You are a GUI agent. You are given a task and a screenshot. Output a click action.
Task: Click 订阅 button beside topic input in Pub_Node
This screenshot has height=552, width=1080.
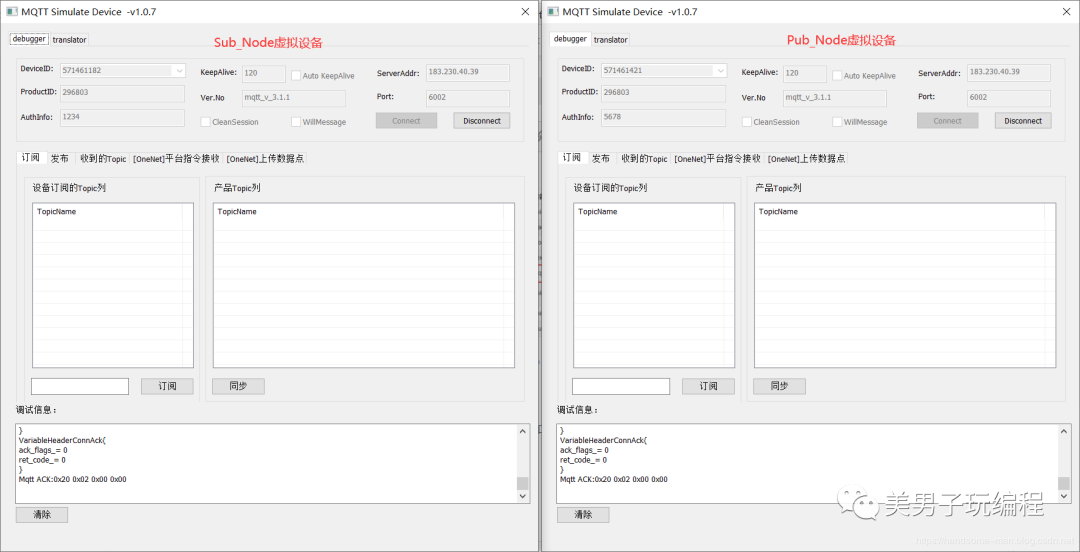coord(709,386)
